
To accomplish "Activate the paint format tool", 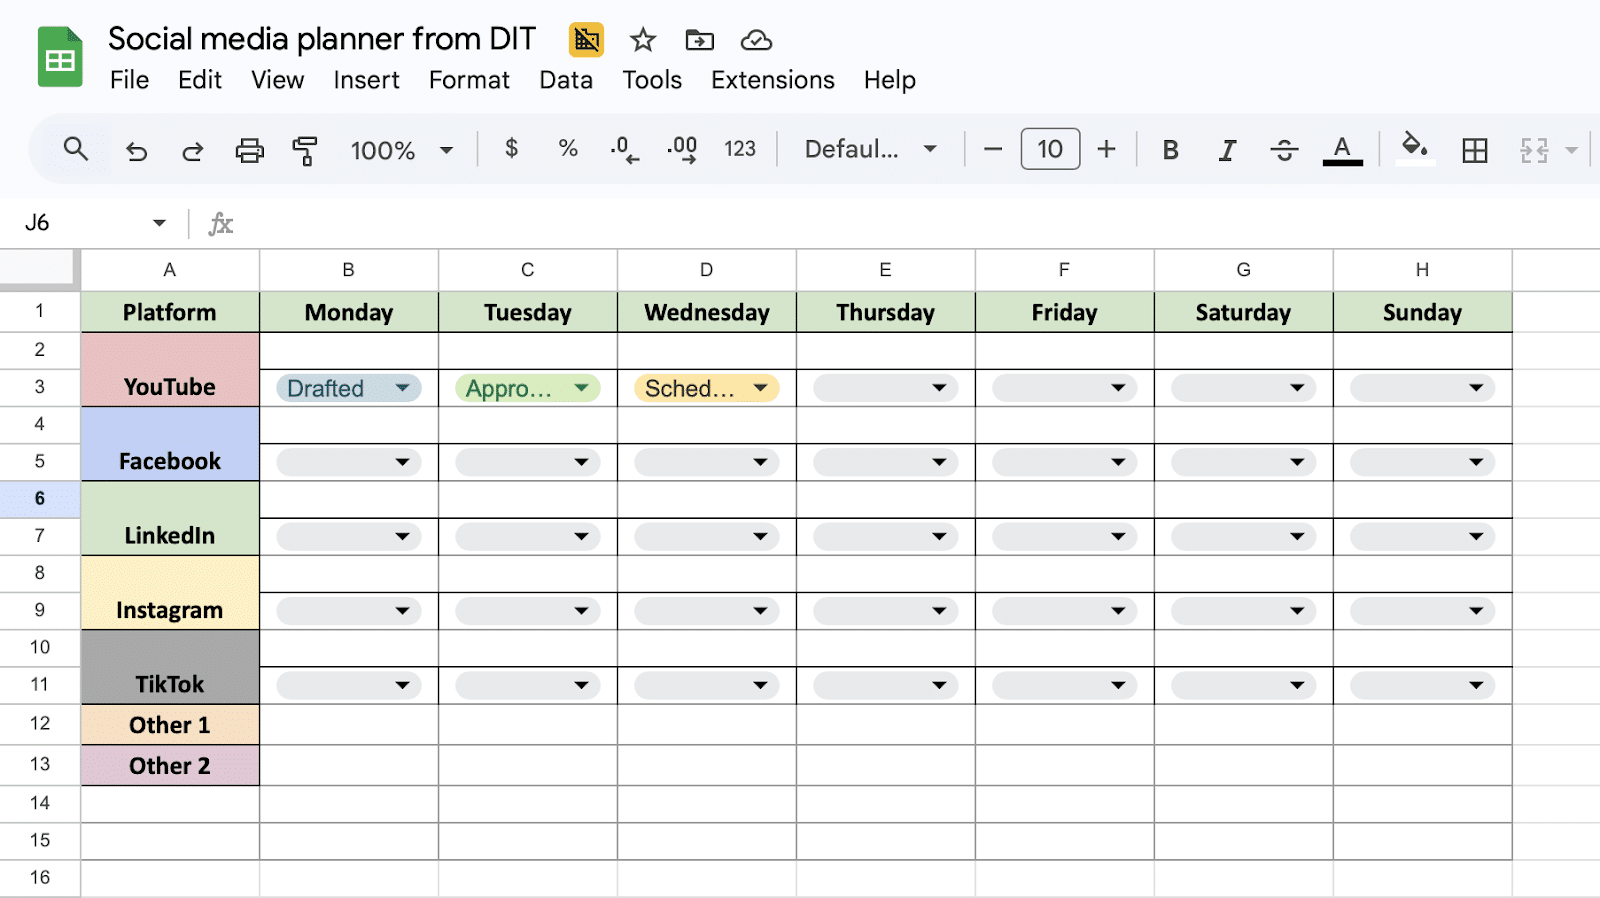I will [305, 150].
